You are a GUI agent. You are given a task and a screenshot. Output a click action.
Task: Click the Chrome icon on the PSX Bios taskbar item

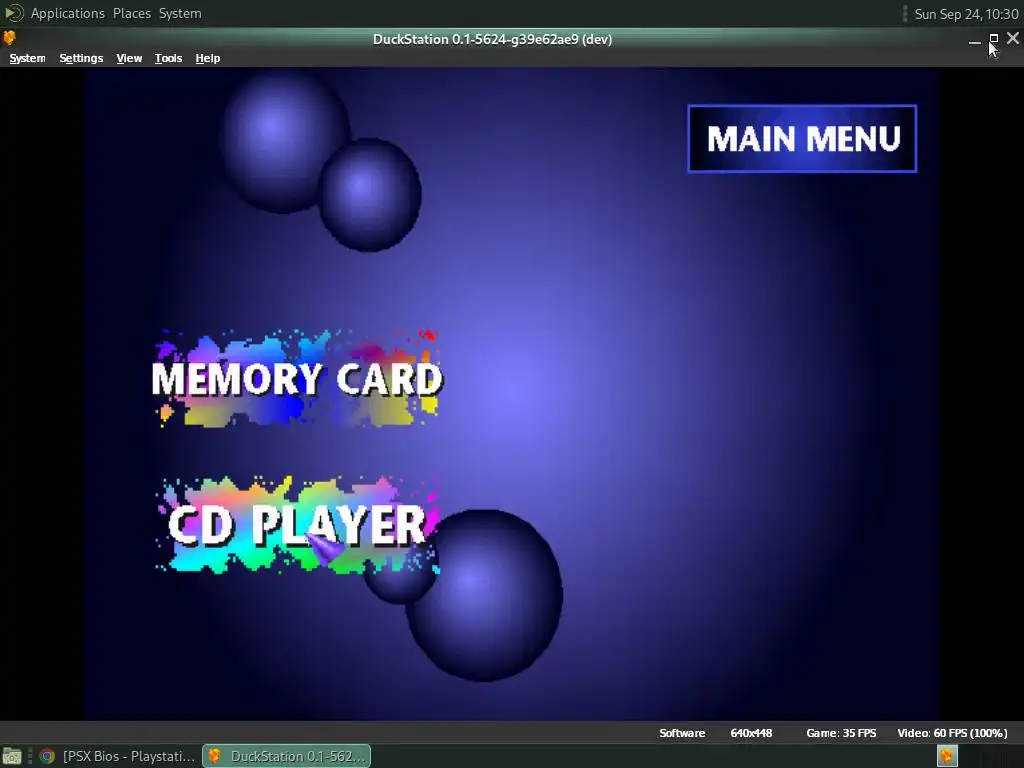point(47,756)
